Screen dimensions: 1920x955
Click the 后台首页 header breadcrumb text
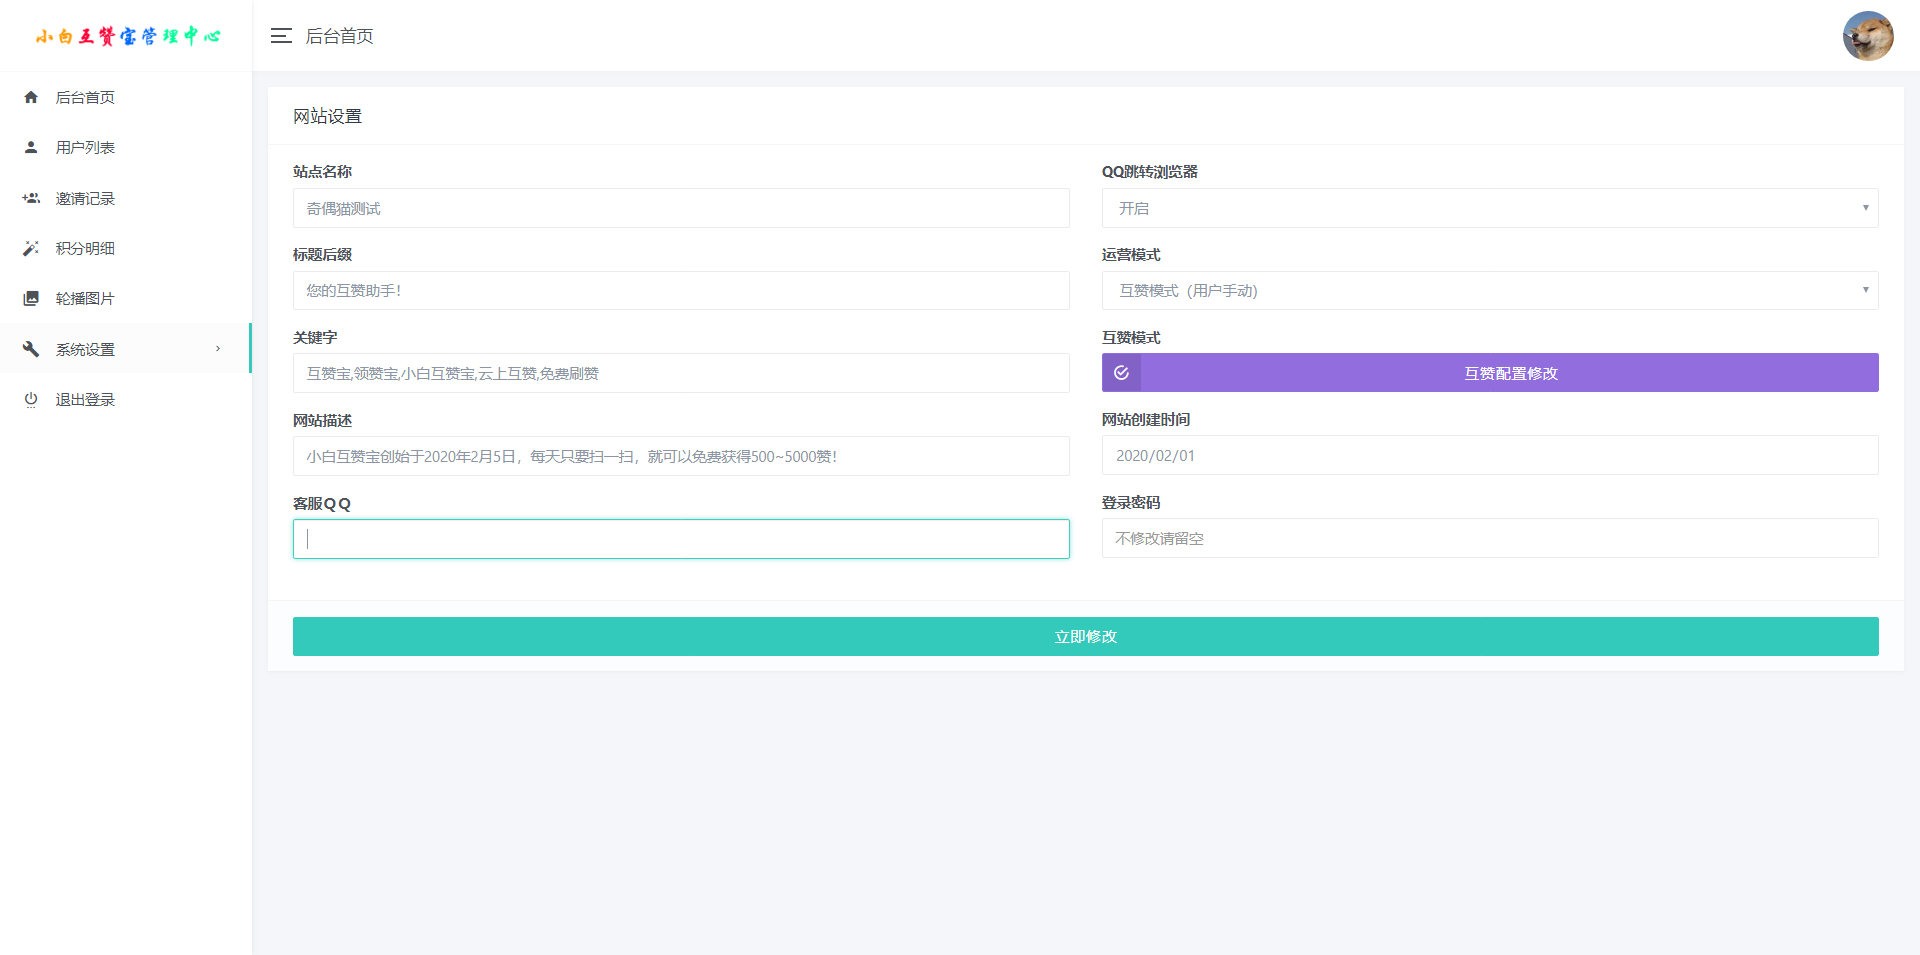point(339,36)
